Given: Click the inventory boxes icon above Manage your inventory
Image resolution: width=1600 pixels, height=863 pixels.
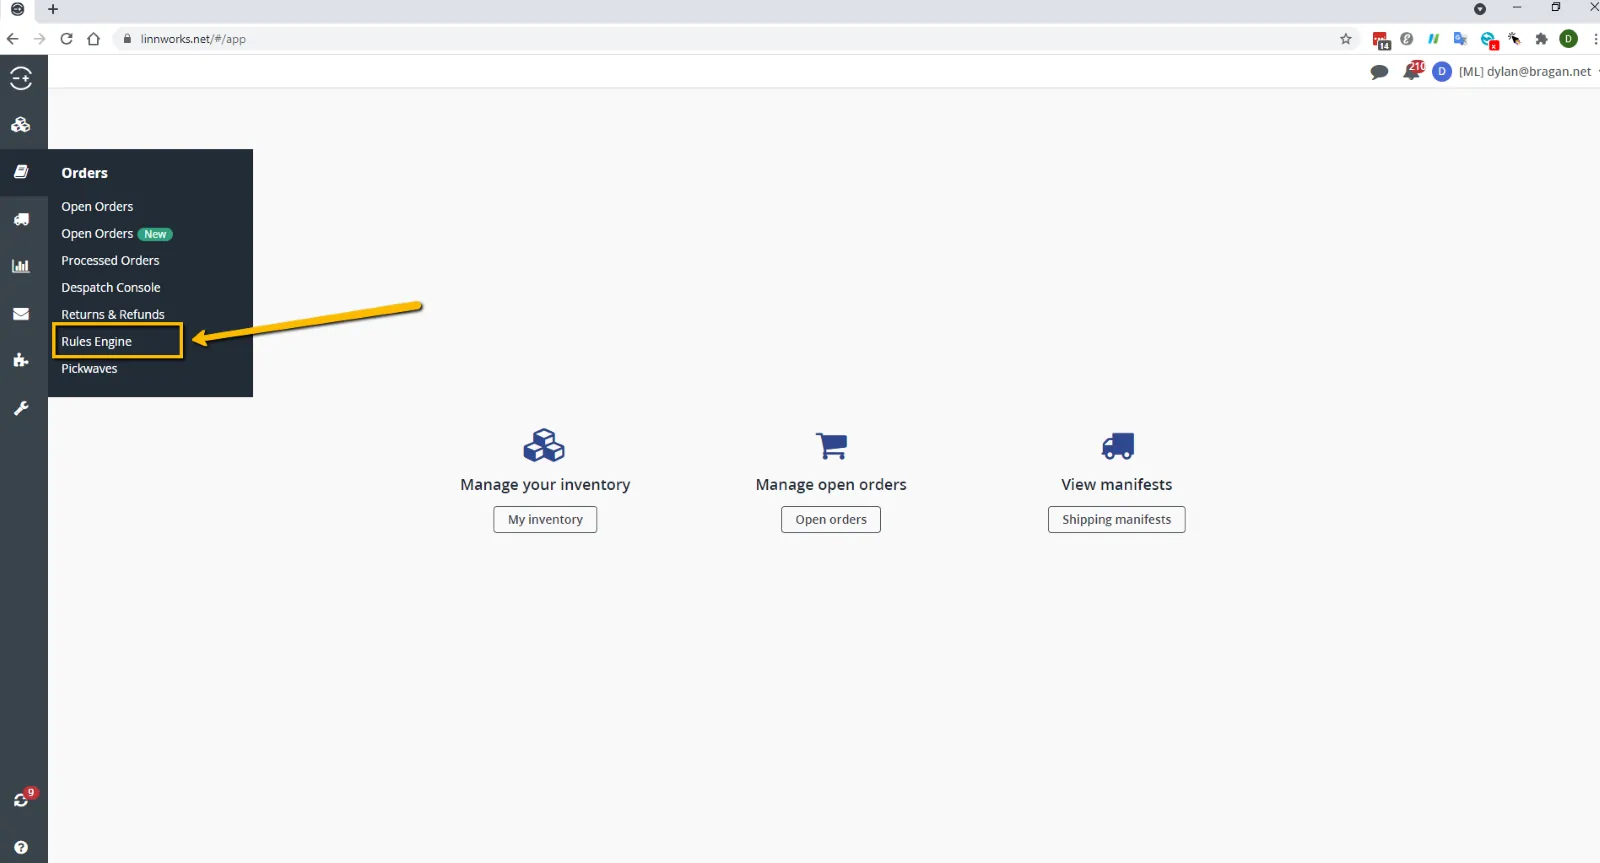Looking at the screenshot, I should pos(544,445).
